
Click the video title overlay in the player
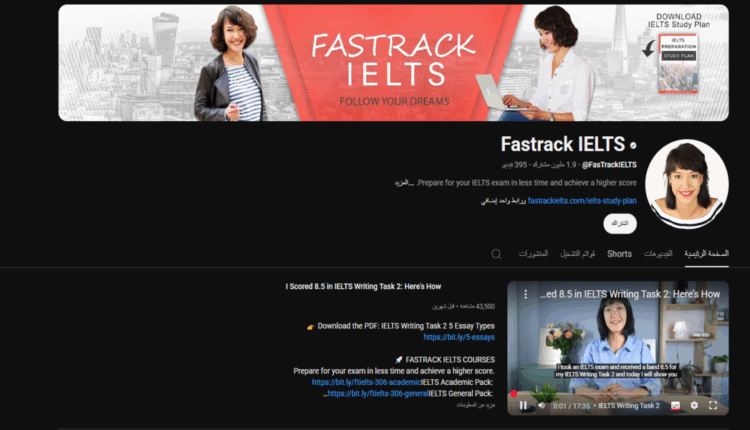[630, 294]
